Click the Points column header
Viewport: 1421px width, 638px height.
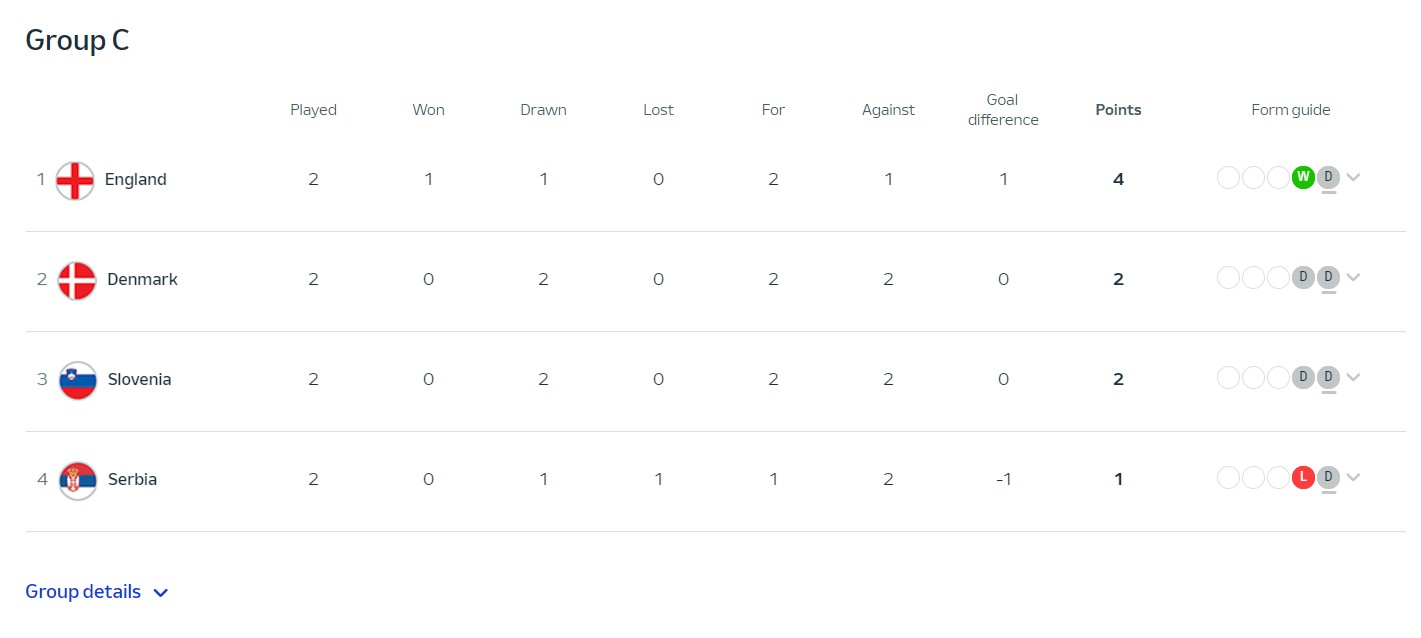pos(1118,110)
